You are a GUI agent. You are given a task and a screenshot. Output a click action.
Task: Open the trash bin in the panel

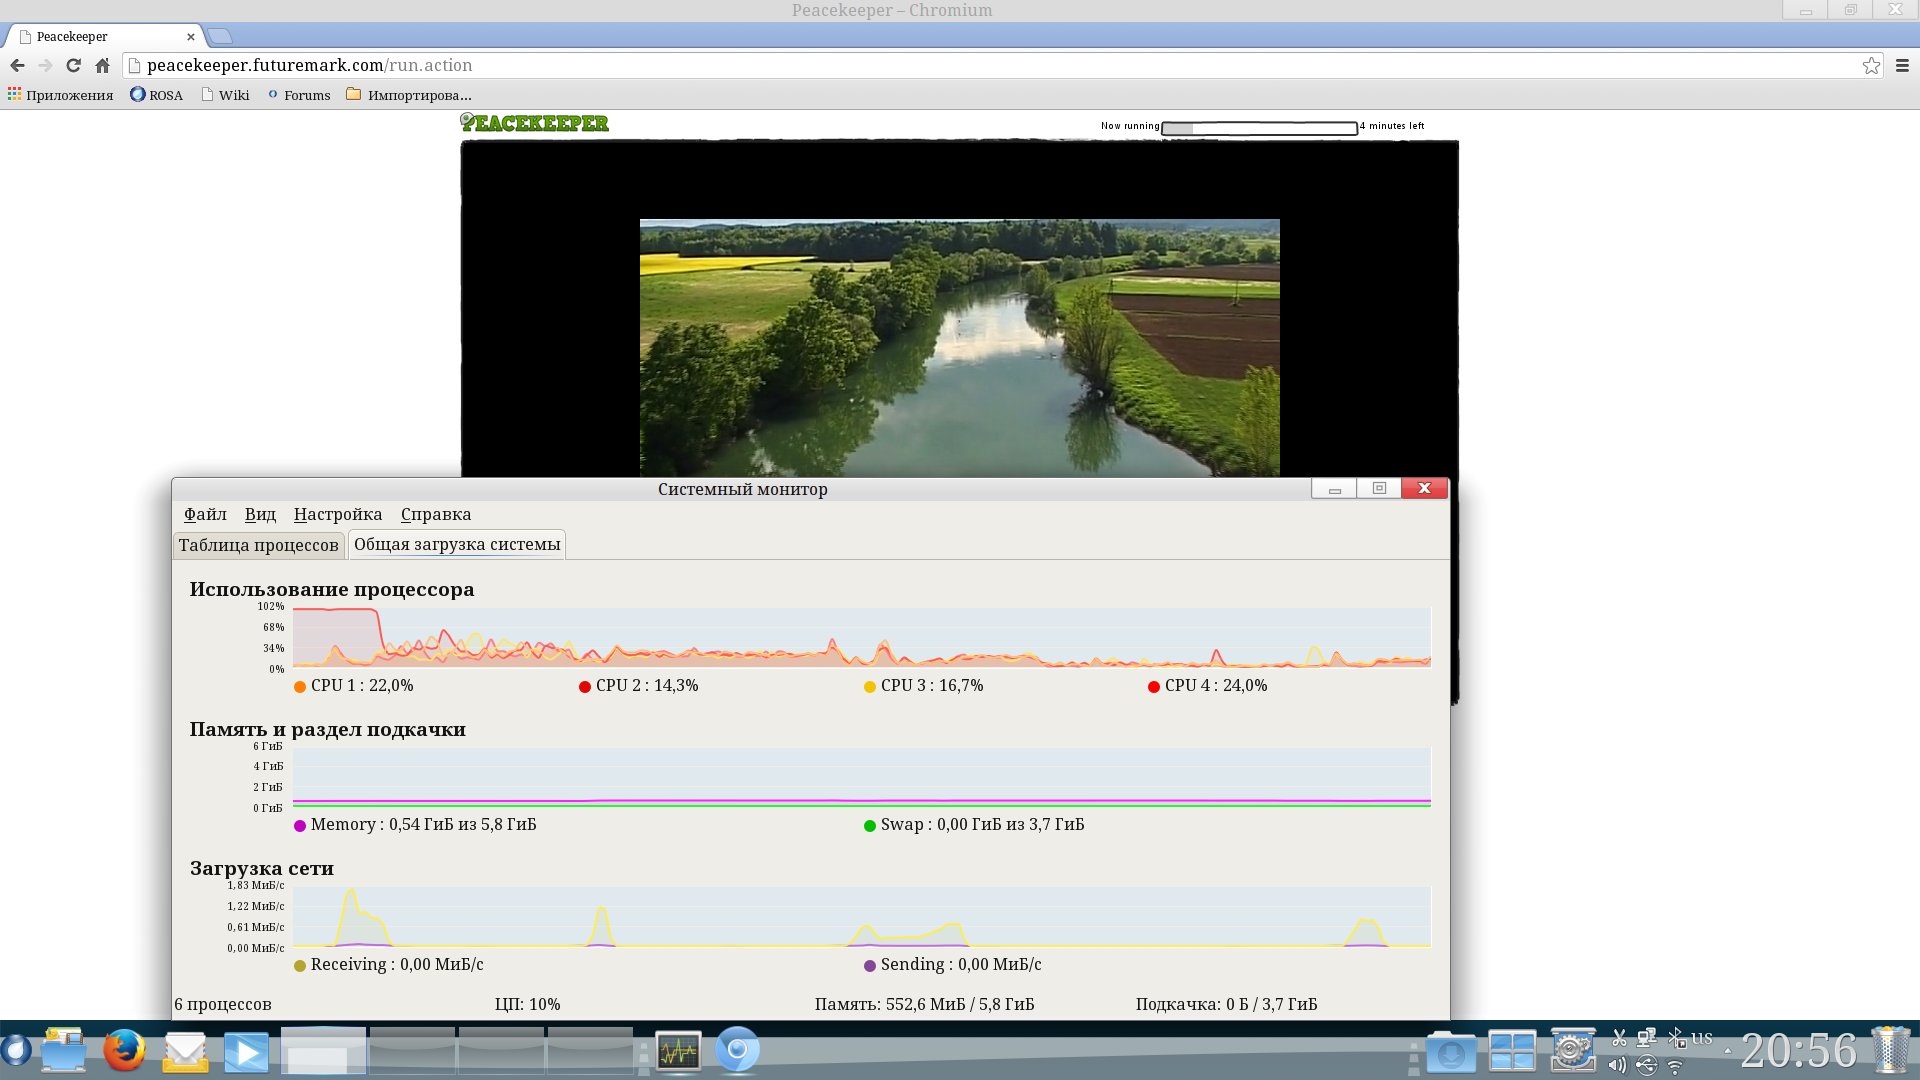1890,1050
